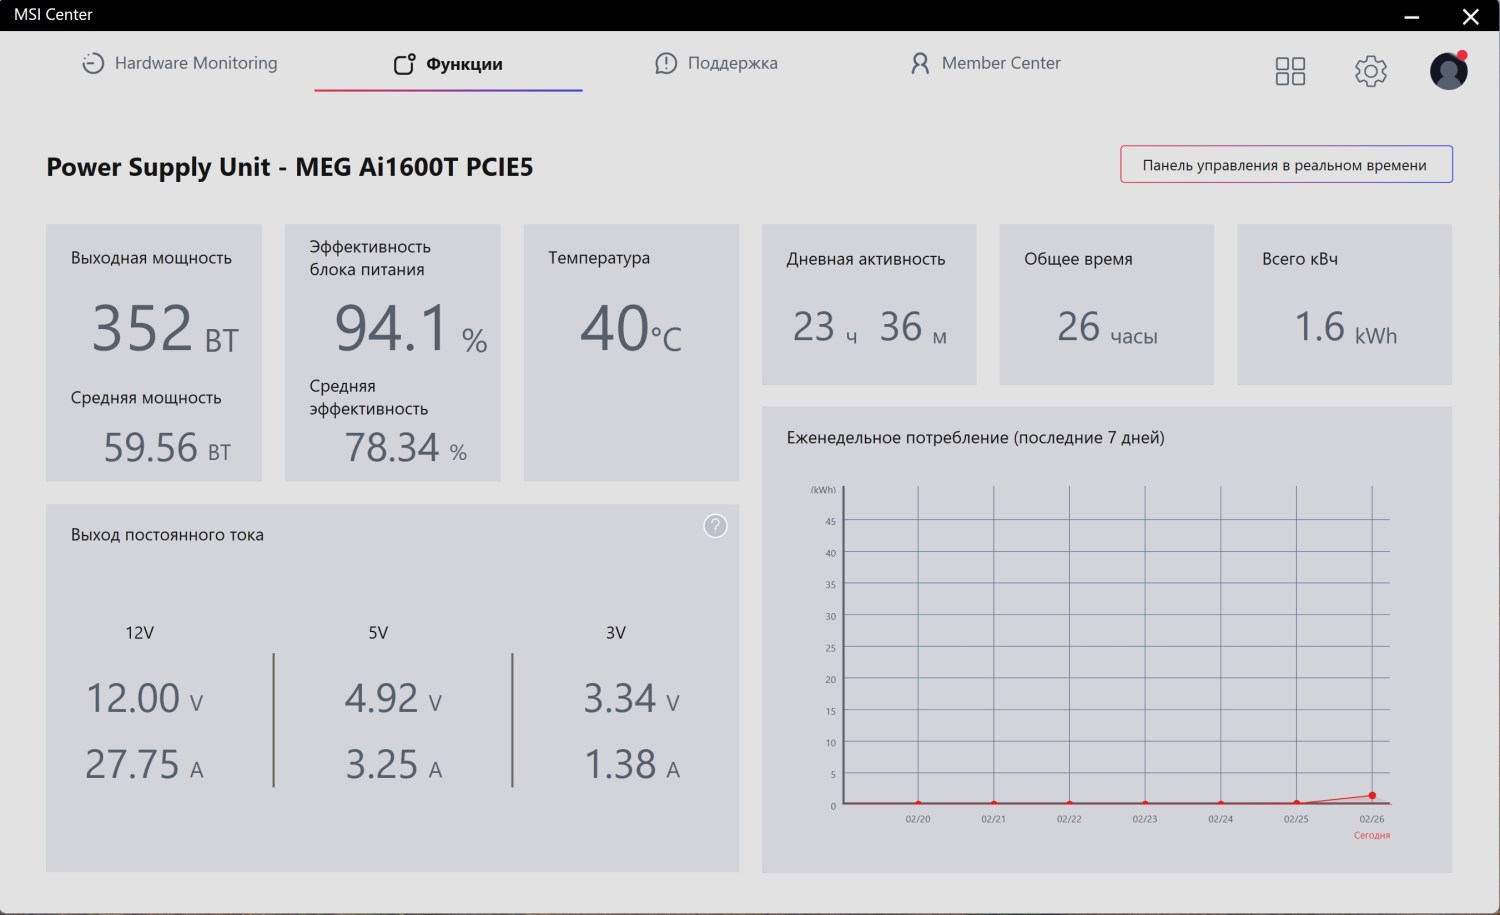
Task: Select the 23 ч 36 м daily activity
Action: (x=869, y=327)
